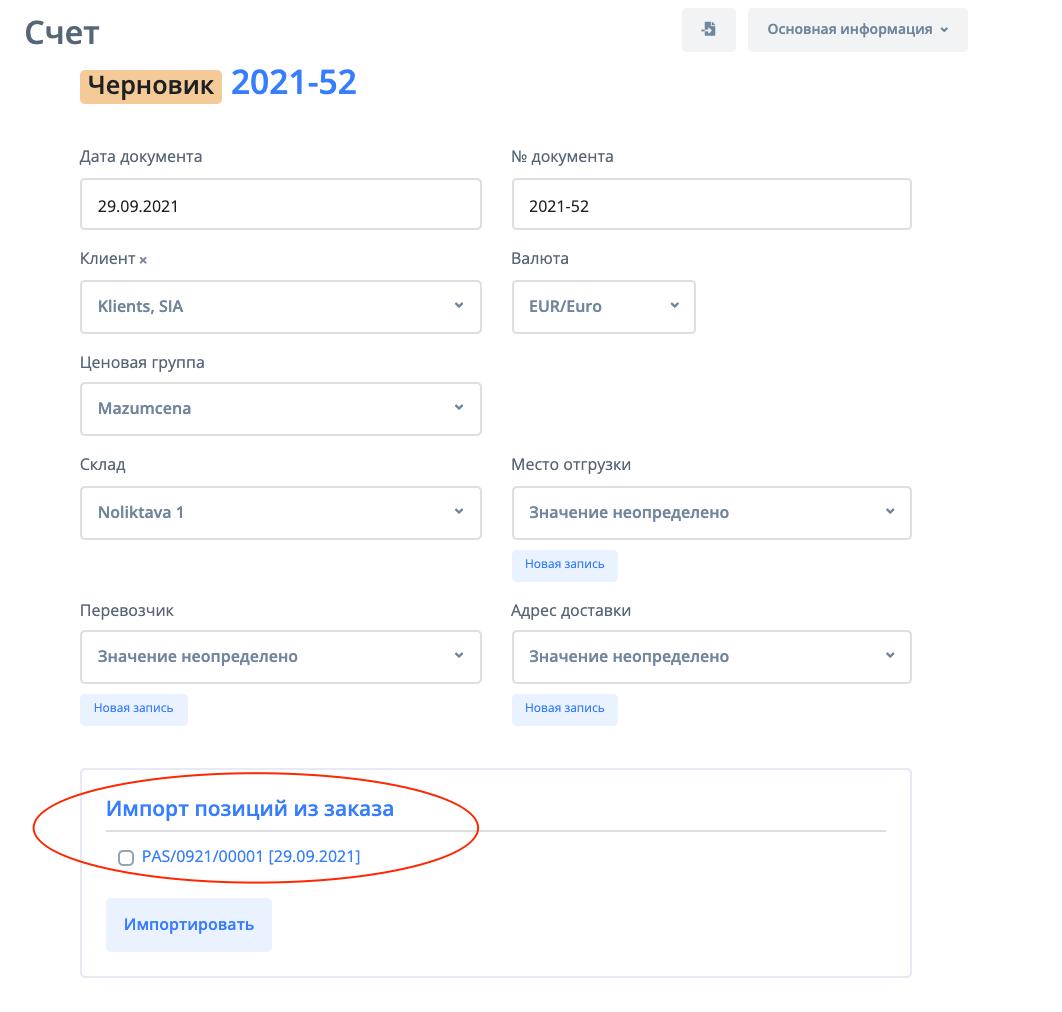This screenshot has width=1062, height=1012.
Task: Expand the Клиент dropdown showing Klients, SIA
Action: [280, 307]
